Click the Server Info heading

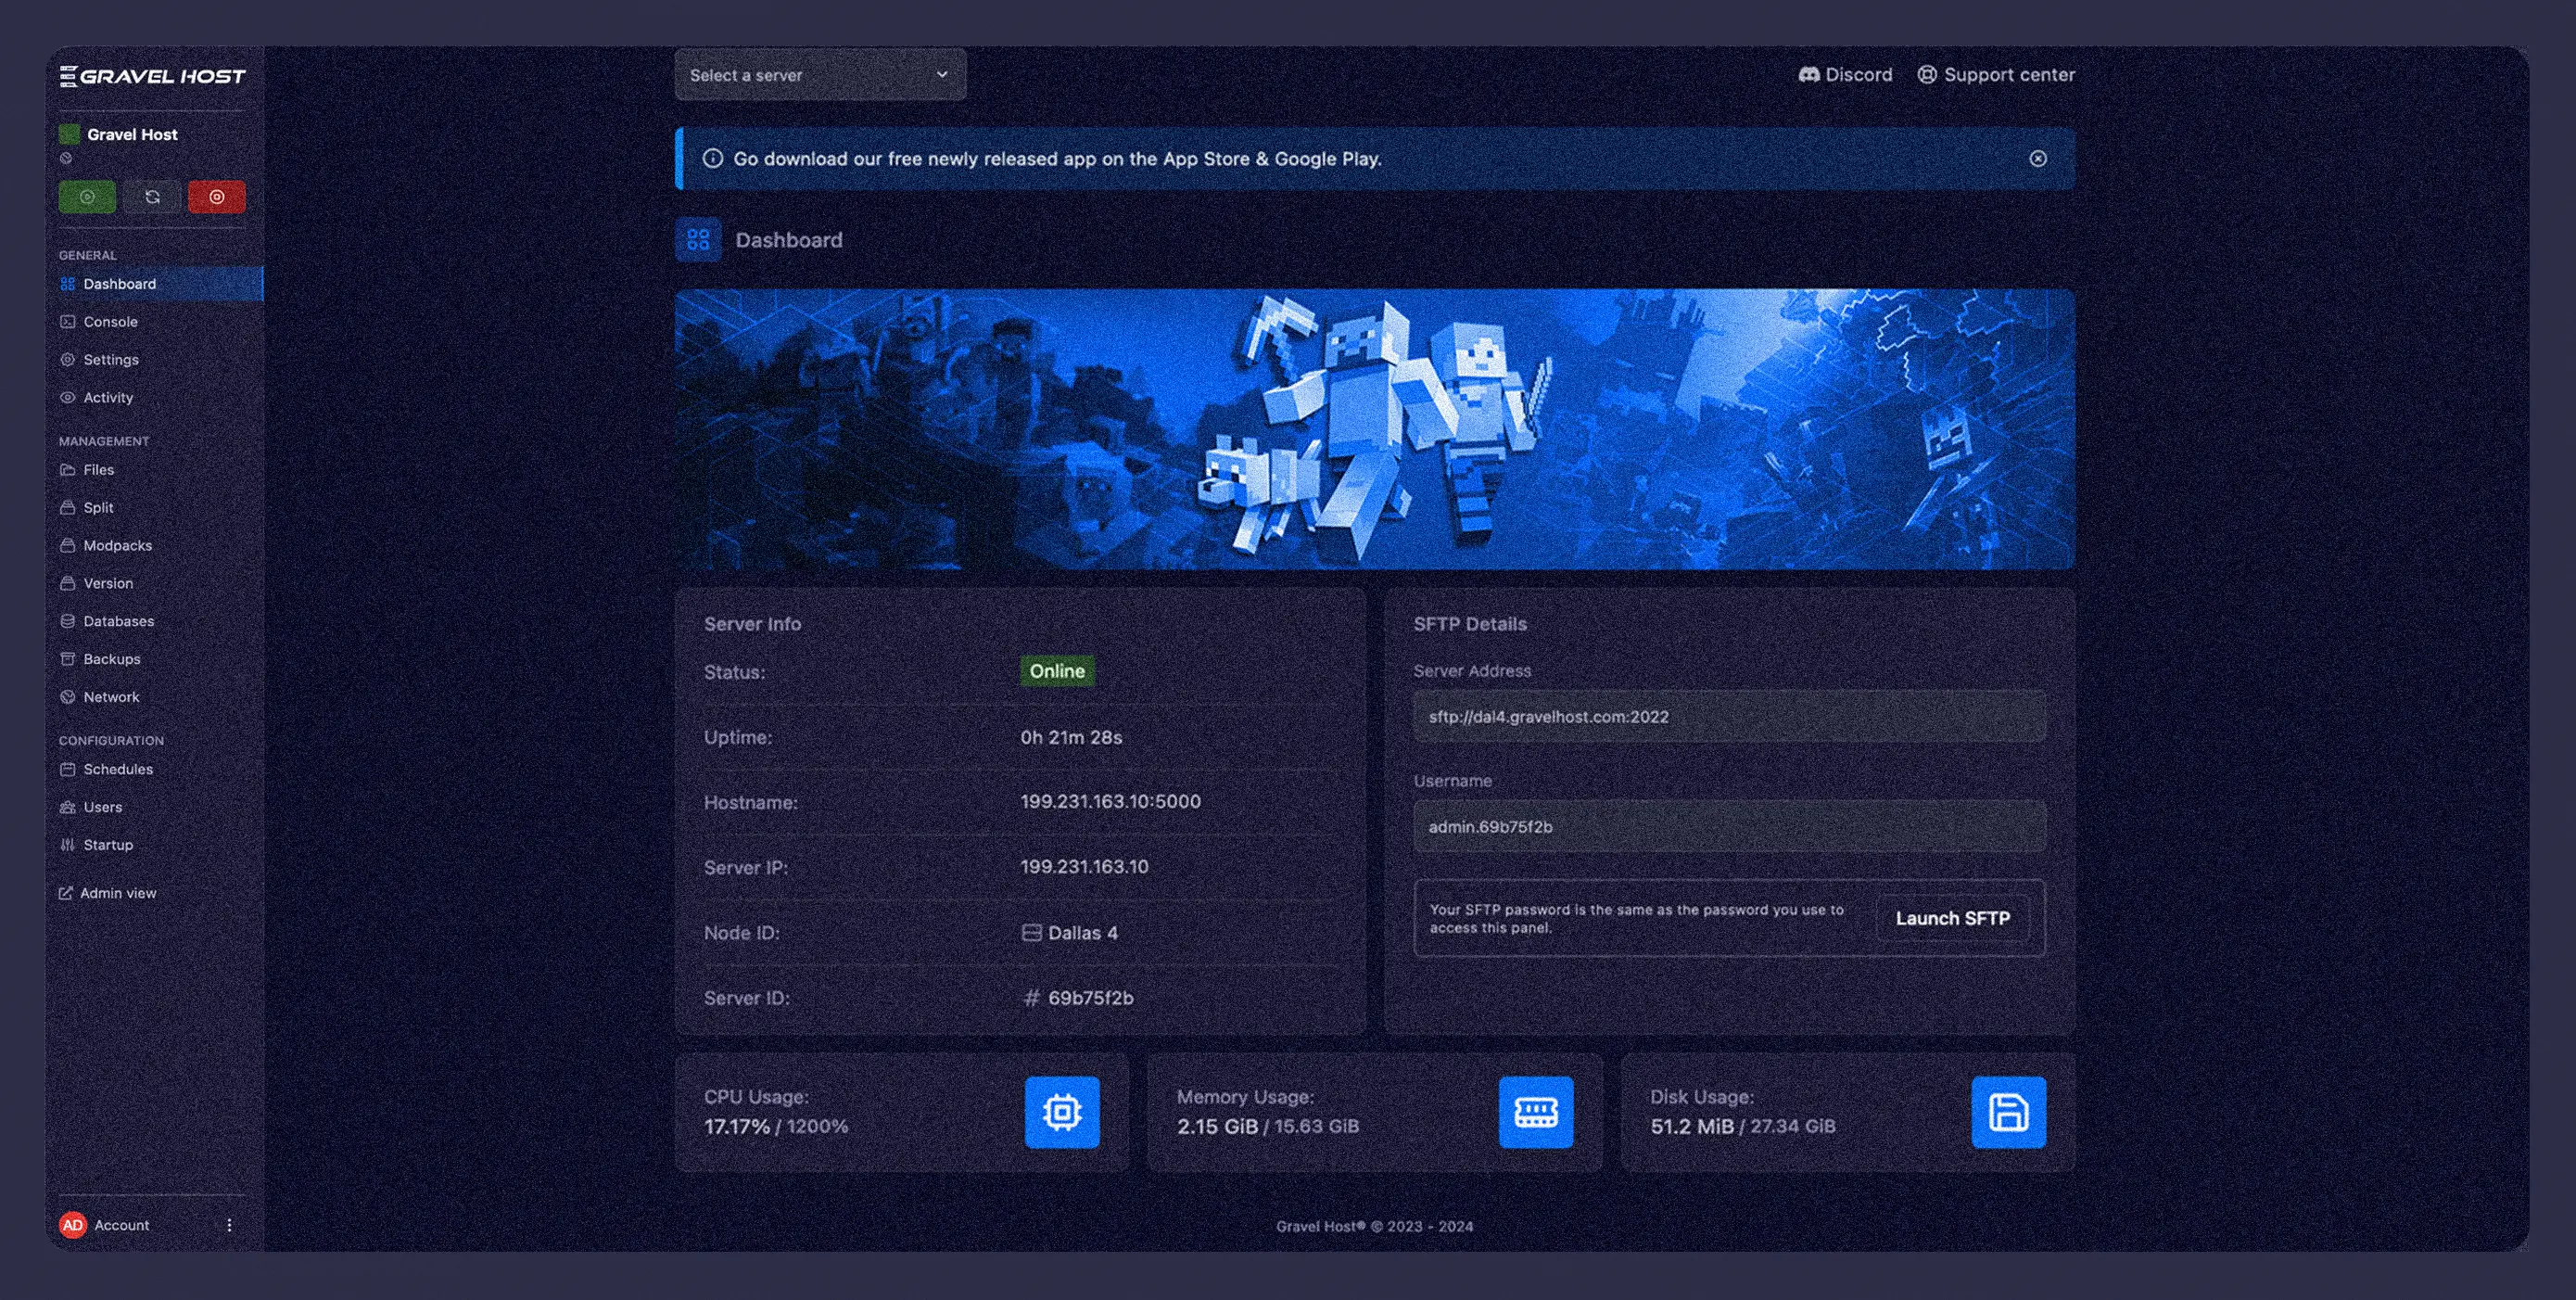[752, 624]
